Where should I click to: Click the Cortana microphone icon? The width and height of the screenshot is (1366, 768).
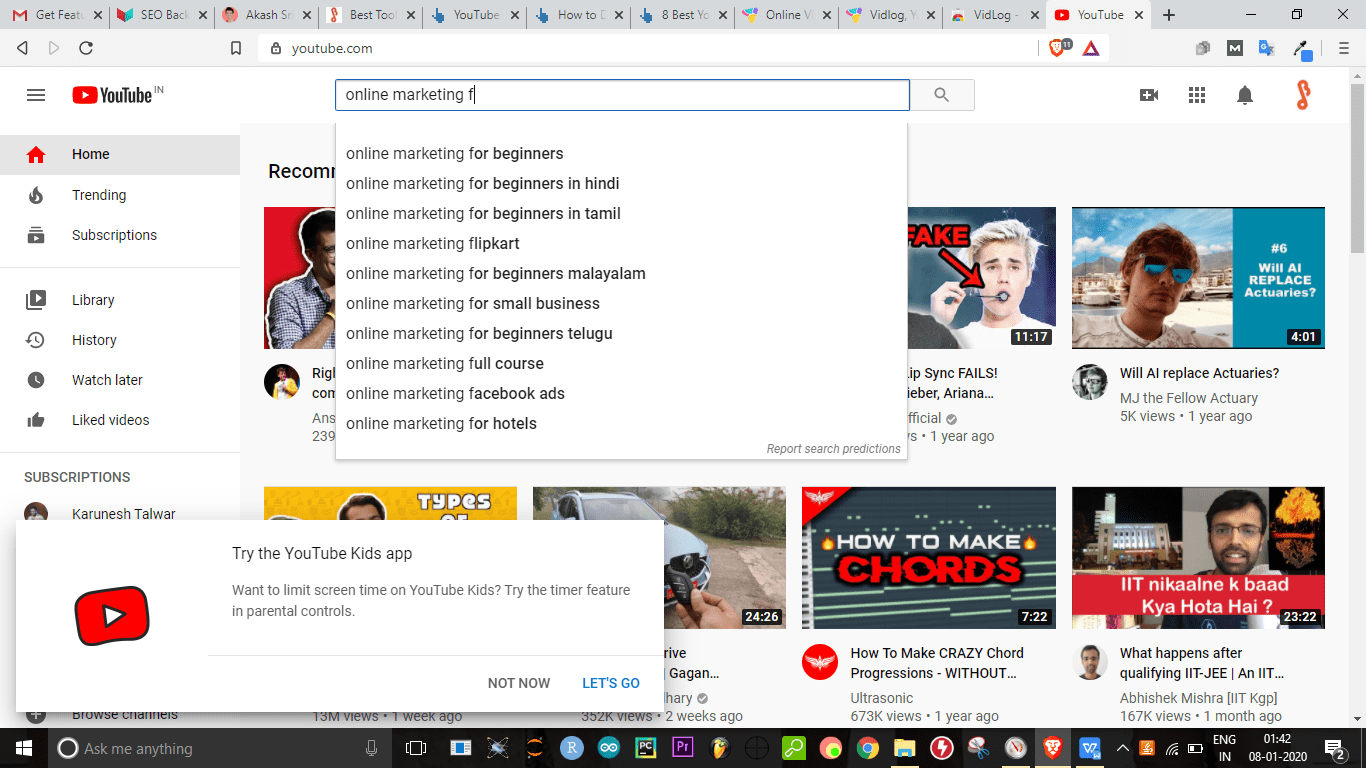pyautogui.click(x=372, y=748)
